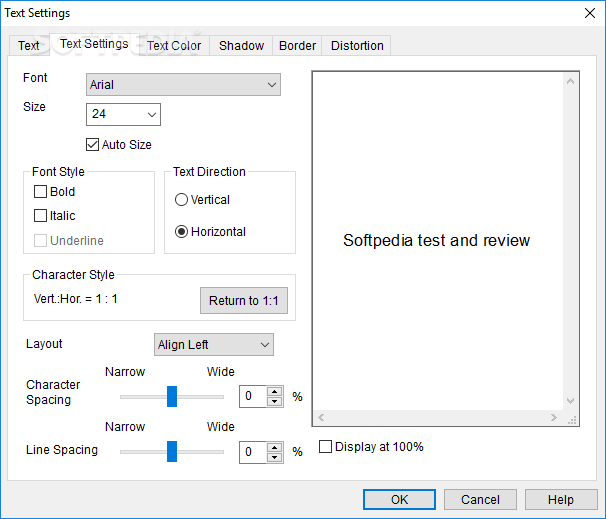Enable the Italic checkbox
Screen dimensions: 606x519
tap(41, 216)
